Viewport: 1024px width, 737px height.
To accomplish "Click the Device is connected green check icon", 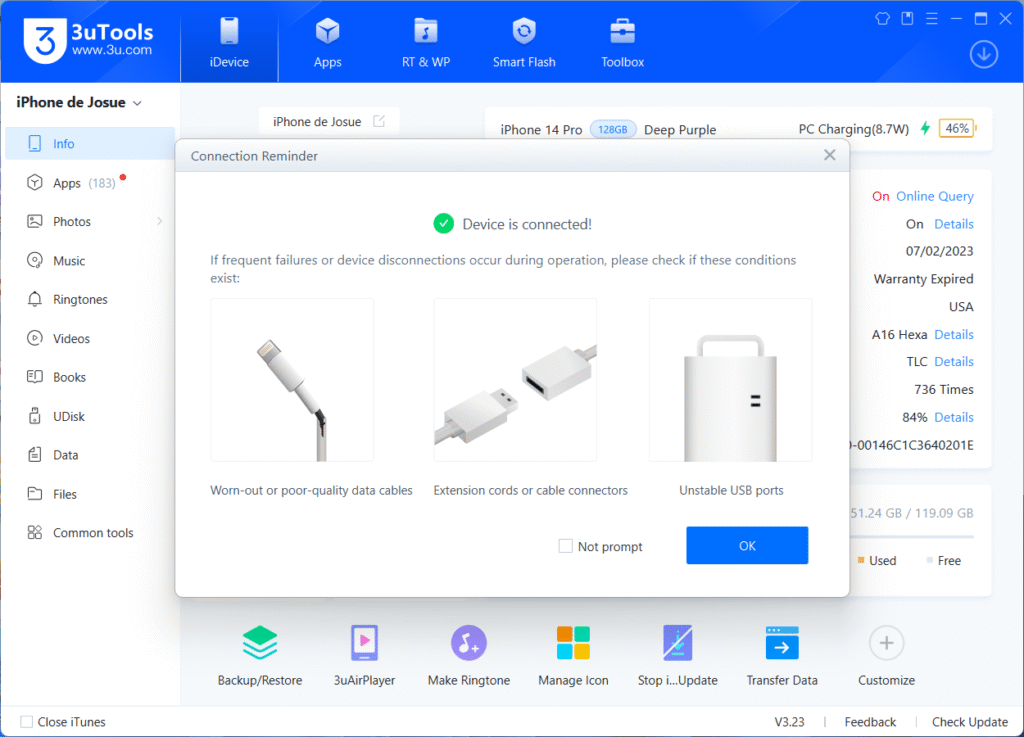I will pyautogui.click(x=443, y=224).
